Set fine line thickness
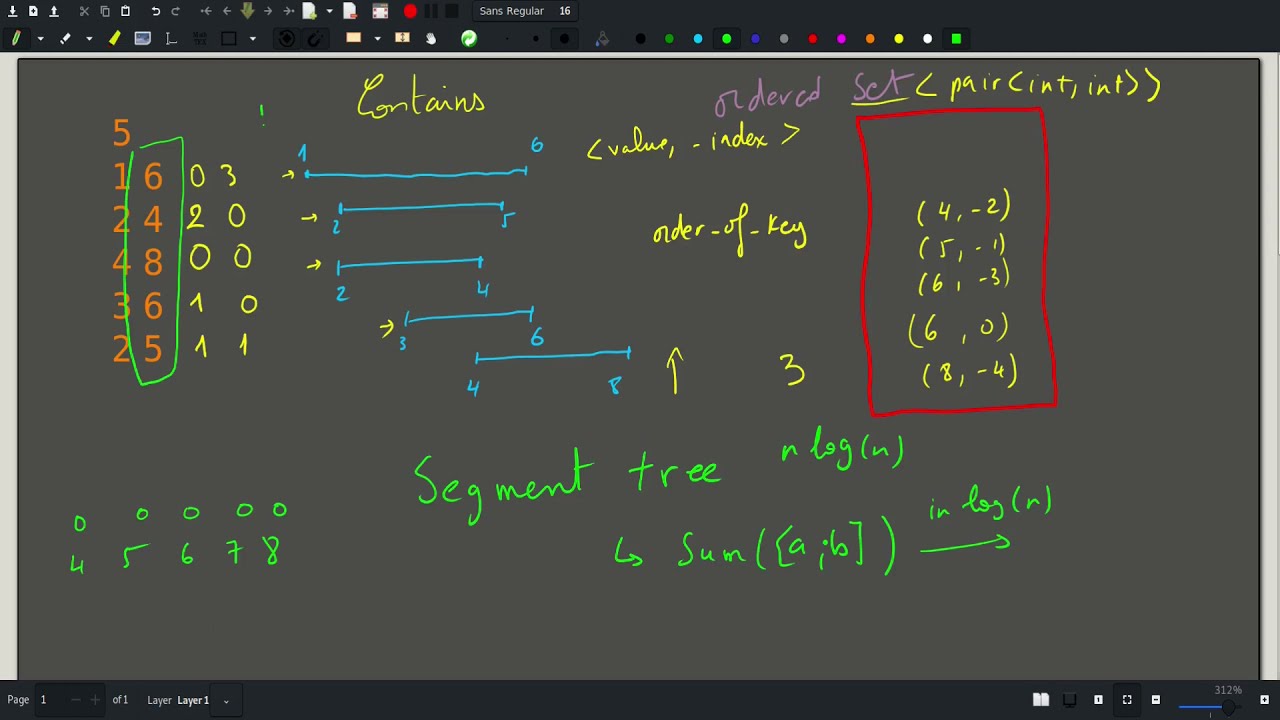The width and height of the screenshot is (1280, 720). [507, 39]
